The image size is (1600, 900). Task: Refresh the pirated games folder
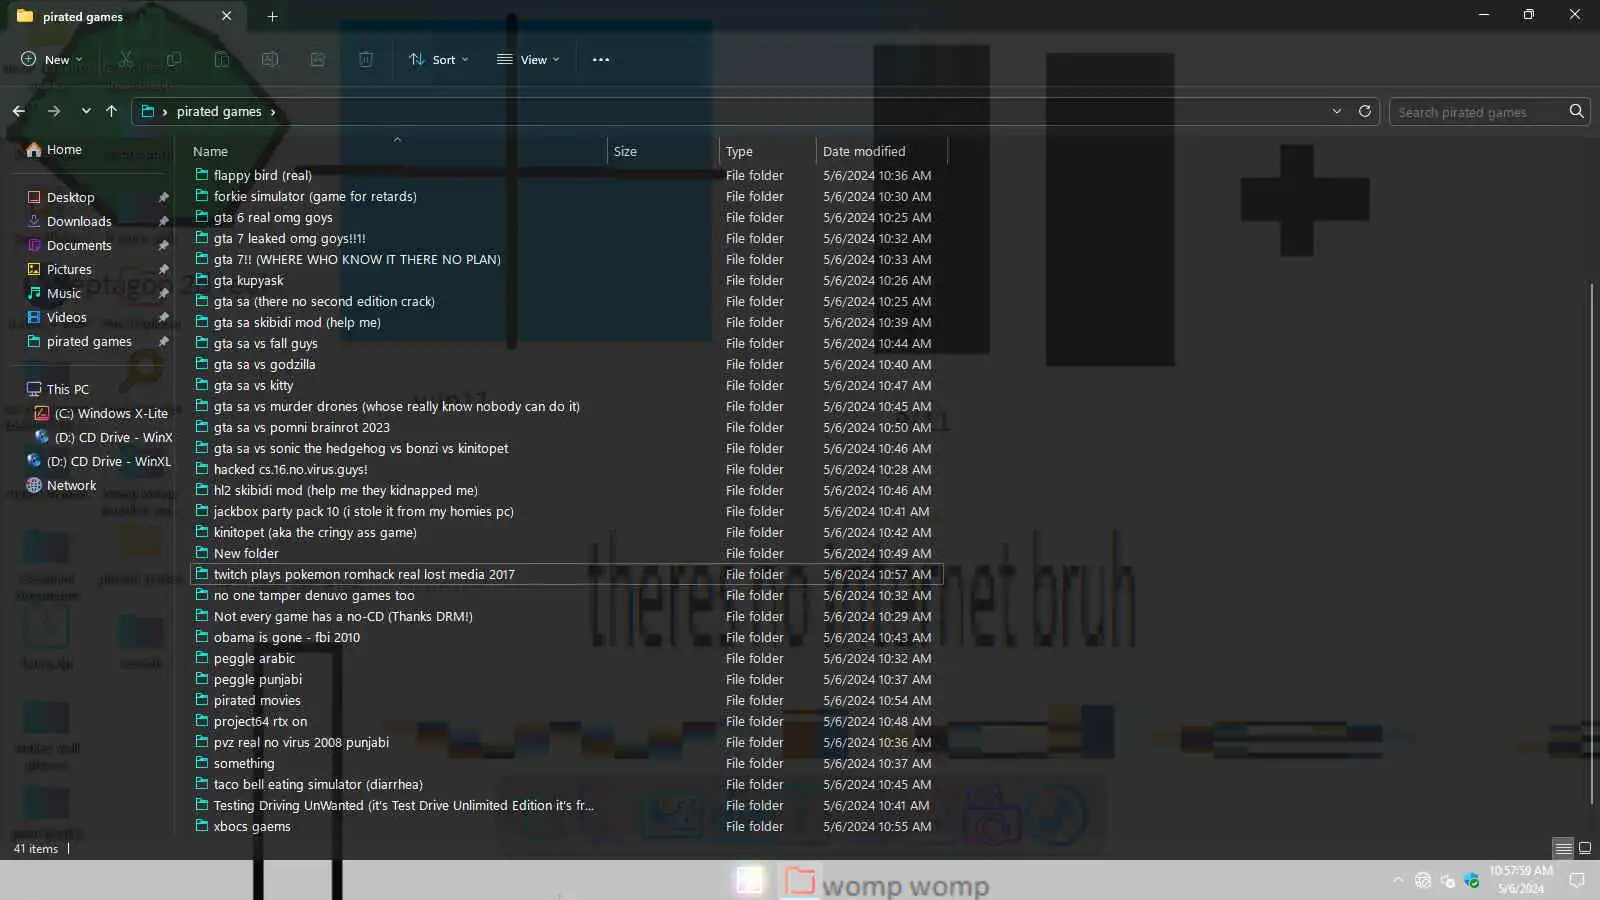(x=1365, y=111)
